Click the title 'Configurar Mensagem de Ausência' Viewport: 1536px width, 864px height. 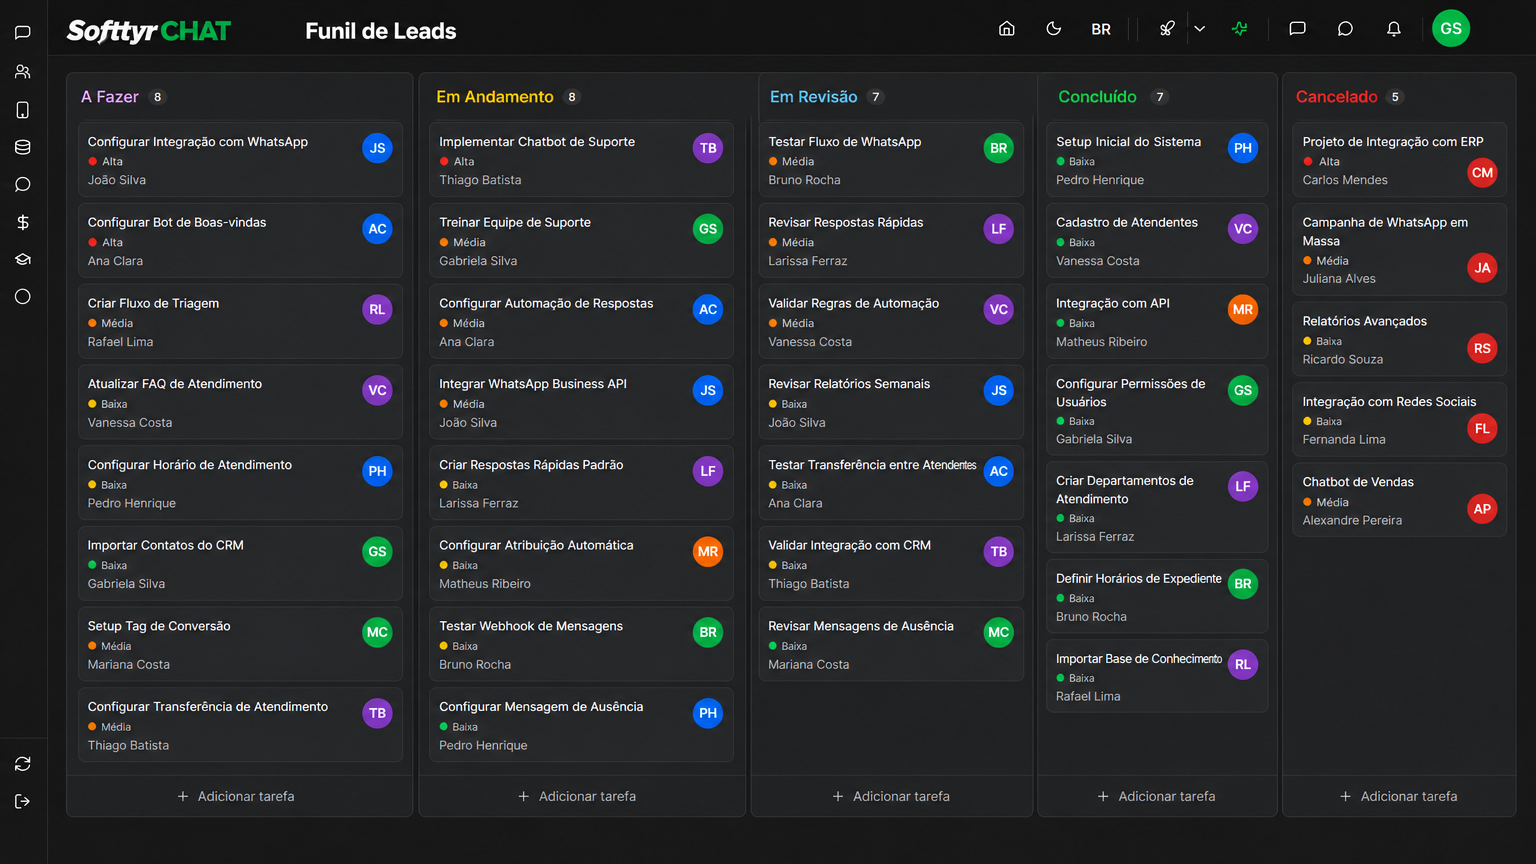pyautogui.click(x=541, y=707)
